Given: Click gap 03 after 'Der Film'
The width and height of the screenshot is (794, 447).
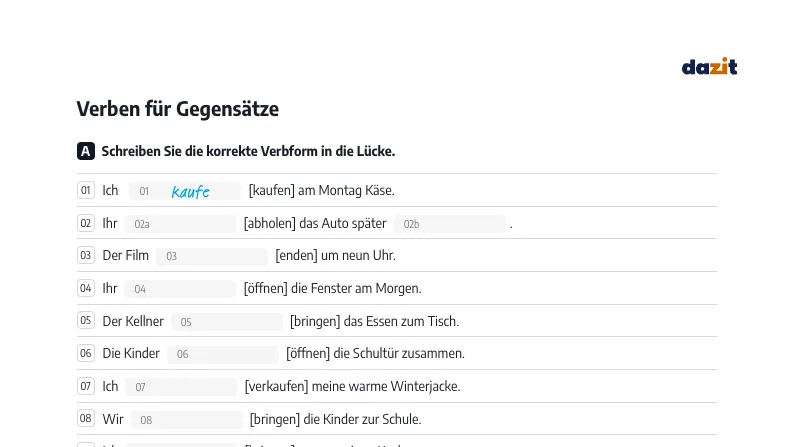Looking at the screenshot, I should 212,256.
